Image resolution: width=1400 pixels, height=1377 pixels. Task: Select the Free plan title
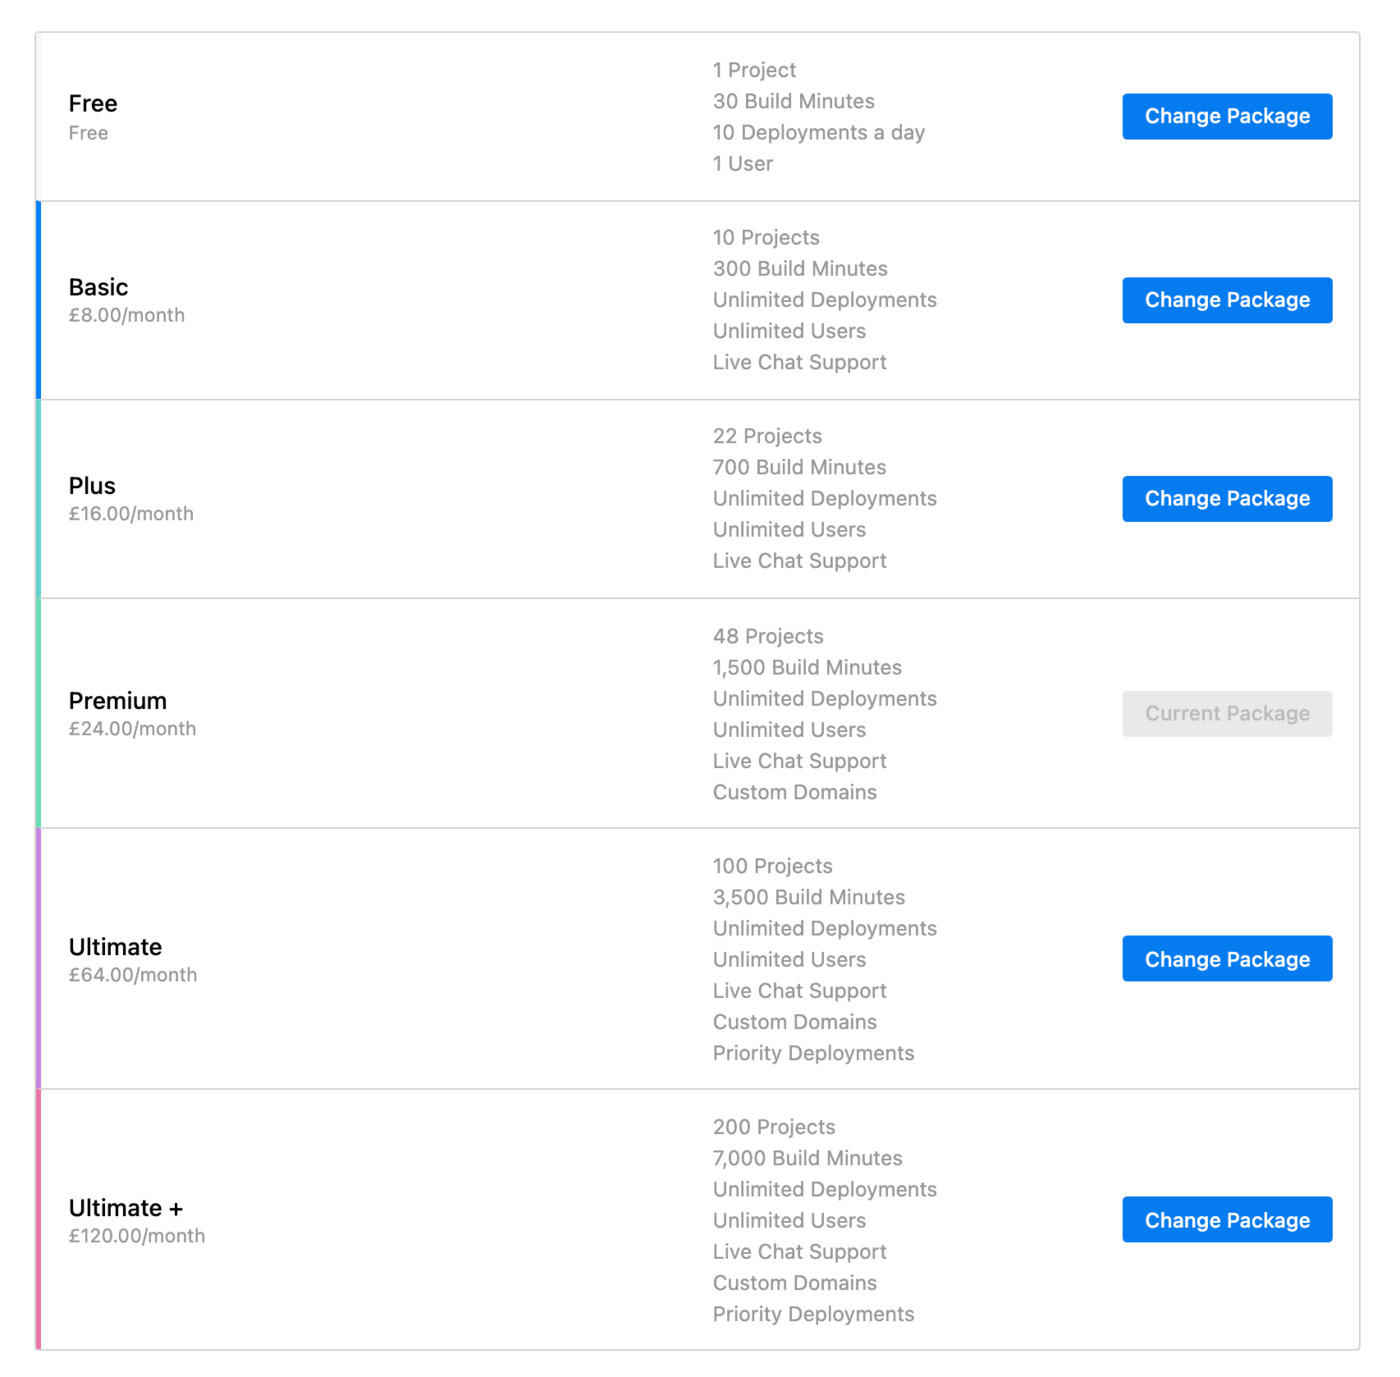[x=93, y=104]
